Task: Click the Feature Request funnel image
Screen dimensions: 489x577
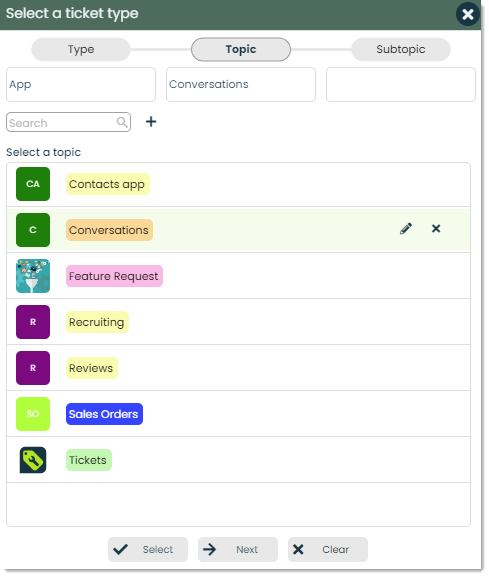Action: pos(33,276)
